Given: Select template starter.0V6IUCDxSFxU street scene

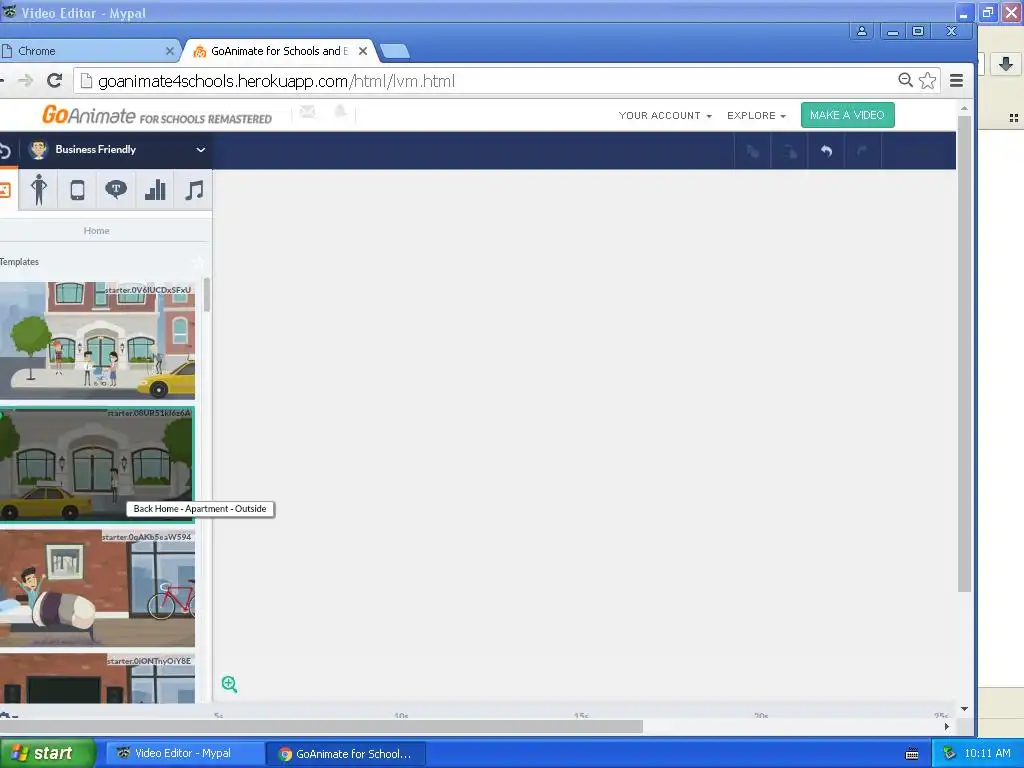Looking at the screenshot, I should [x=97, y=340].
